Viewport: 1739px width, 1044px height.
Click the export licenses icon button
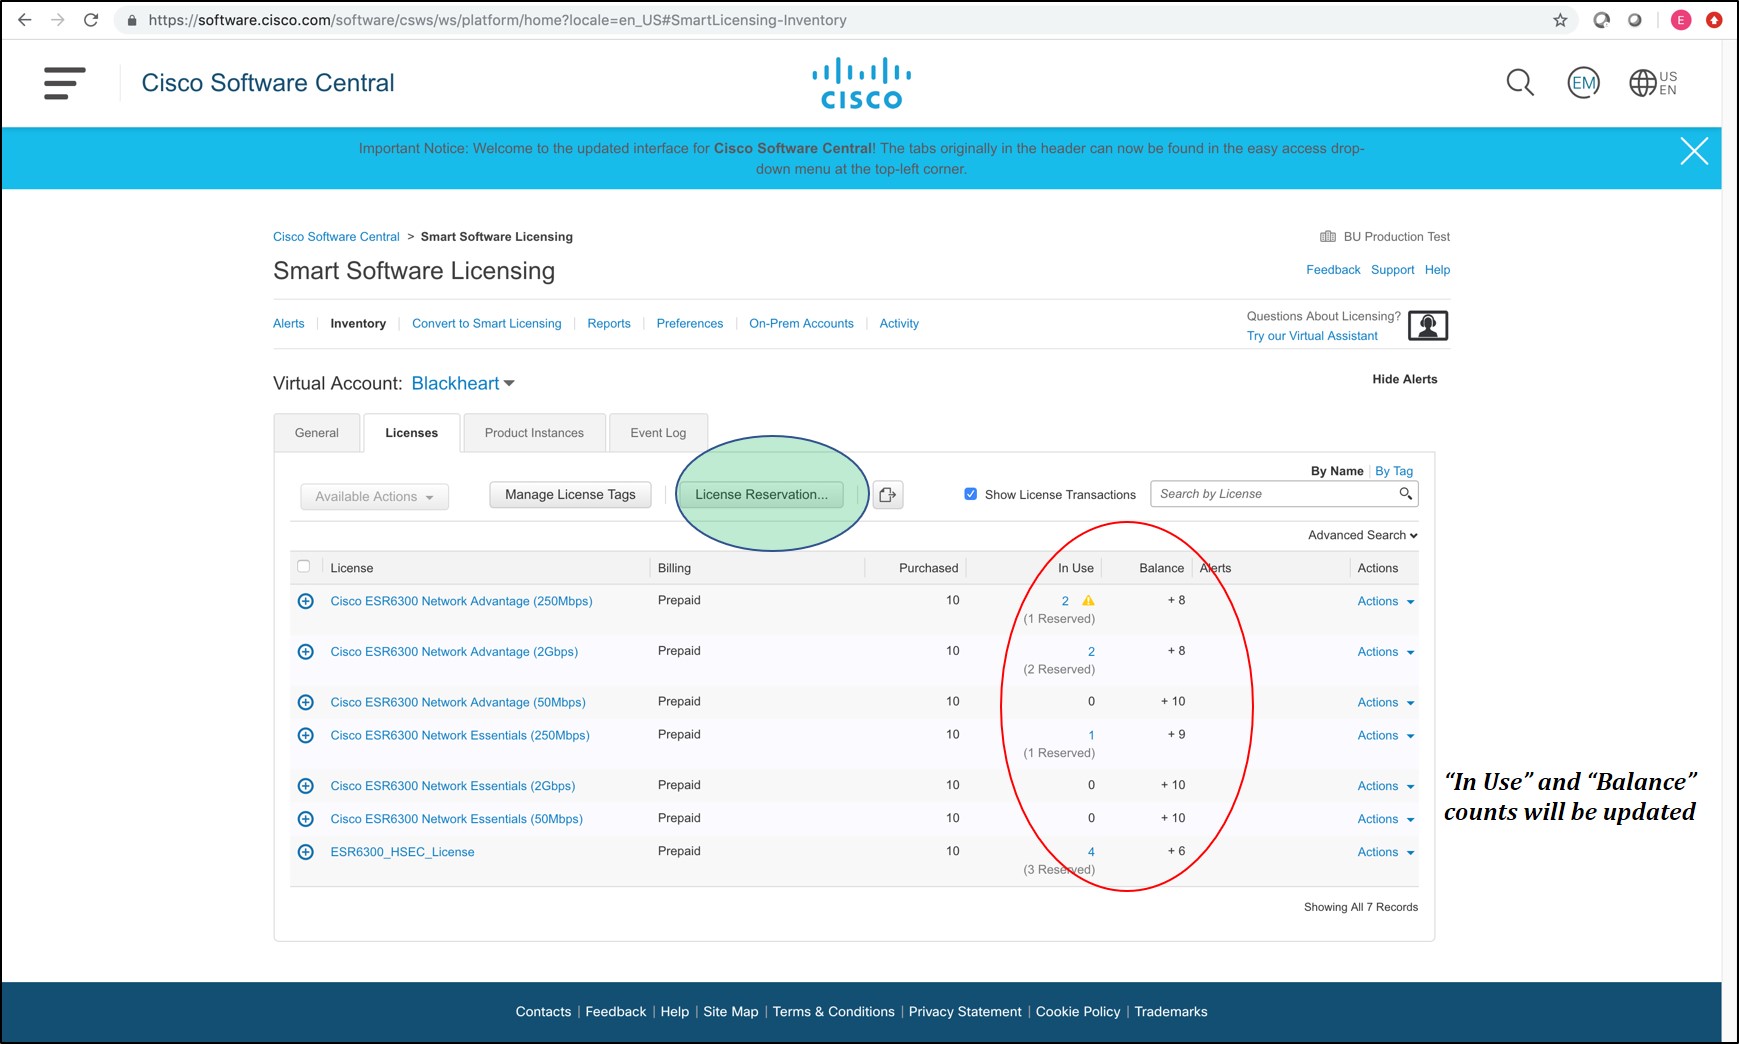point(888,495)
